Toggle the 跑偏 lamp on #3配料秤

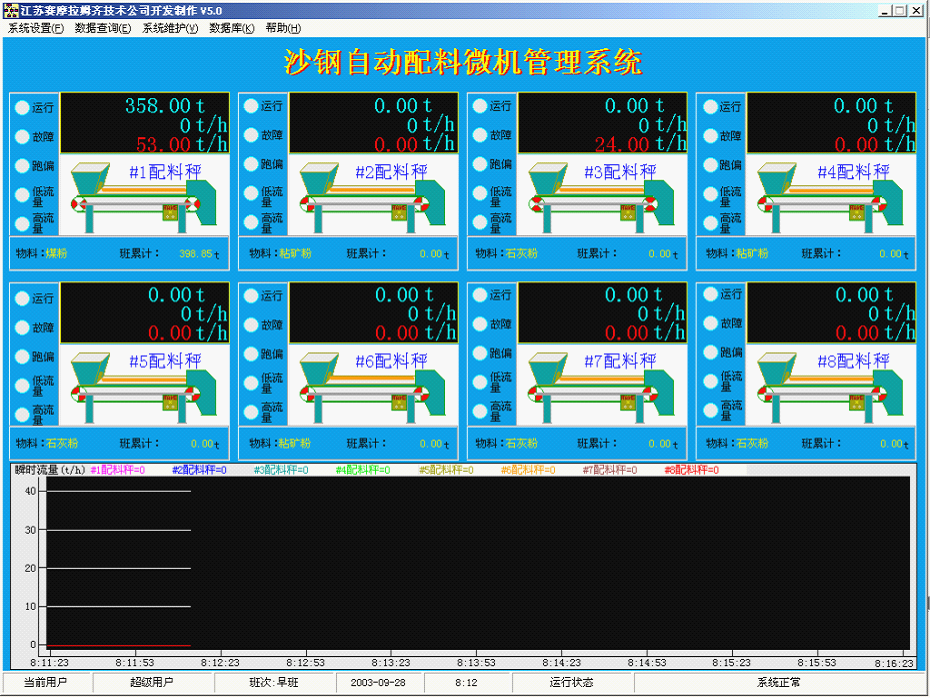[x=479, y=166]
